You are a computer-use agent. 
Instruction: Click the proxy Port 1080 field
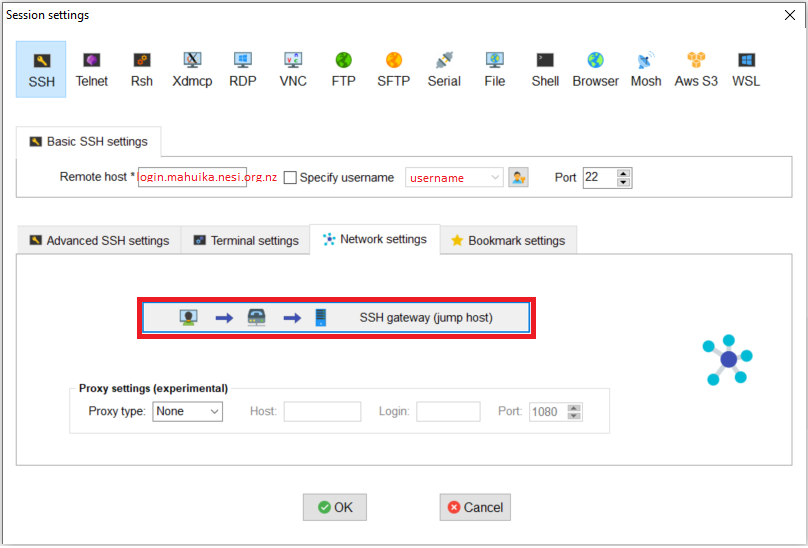(548, 411)
